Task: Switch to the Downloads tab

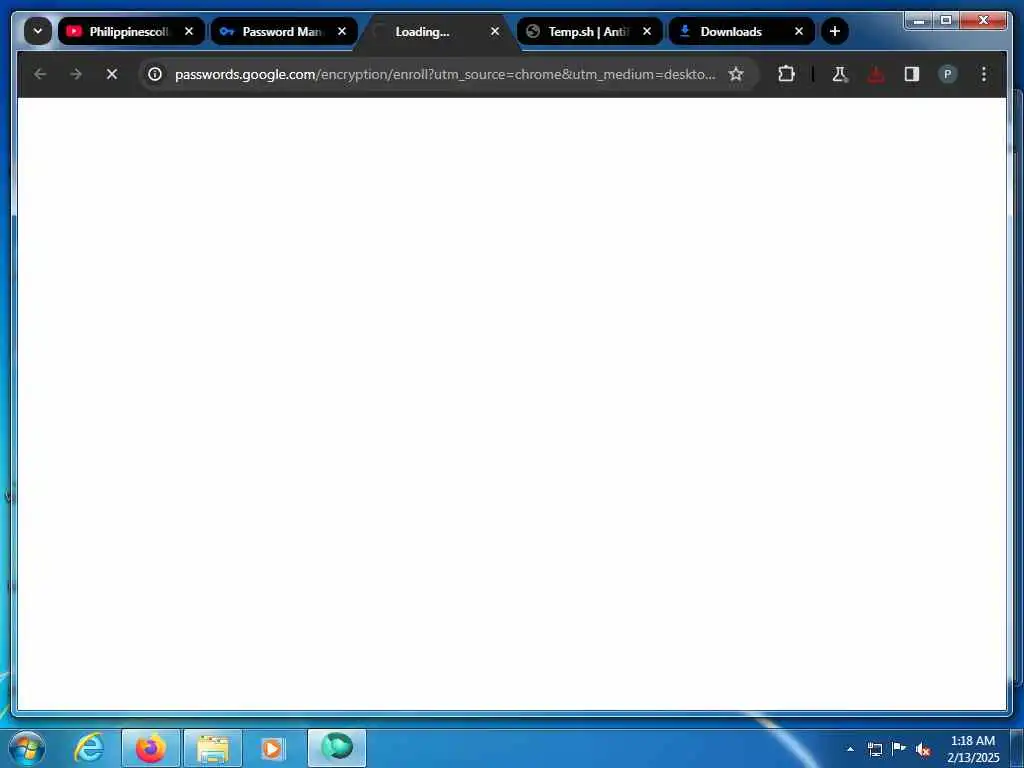Action: tap(742, 31)
